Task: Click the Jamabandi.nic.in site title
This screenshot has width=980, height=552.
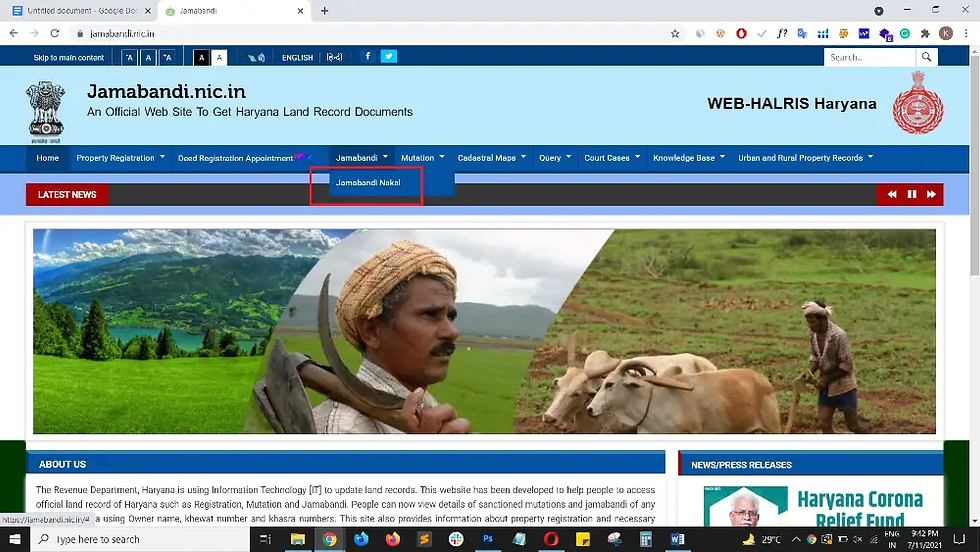Action: click(x=166, y=91)
